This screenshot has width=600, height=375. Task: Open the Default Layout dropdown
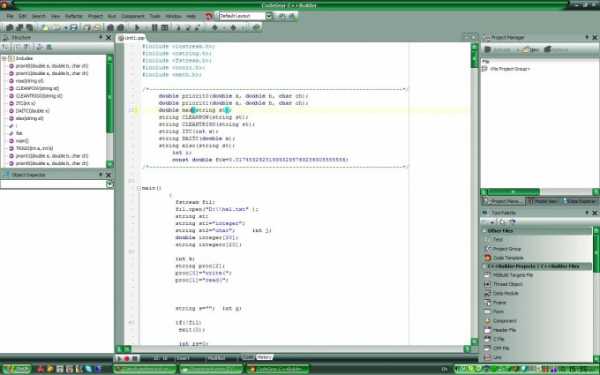pyautogui.click(x=269, y=16)
